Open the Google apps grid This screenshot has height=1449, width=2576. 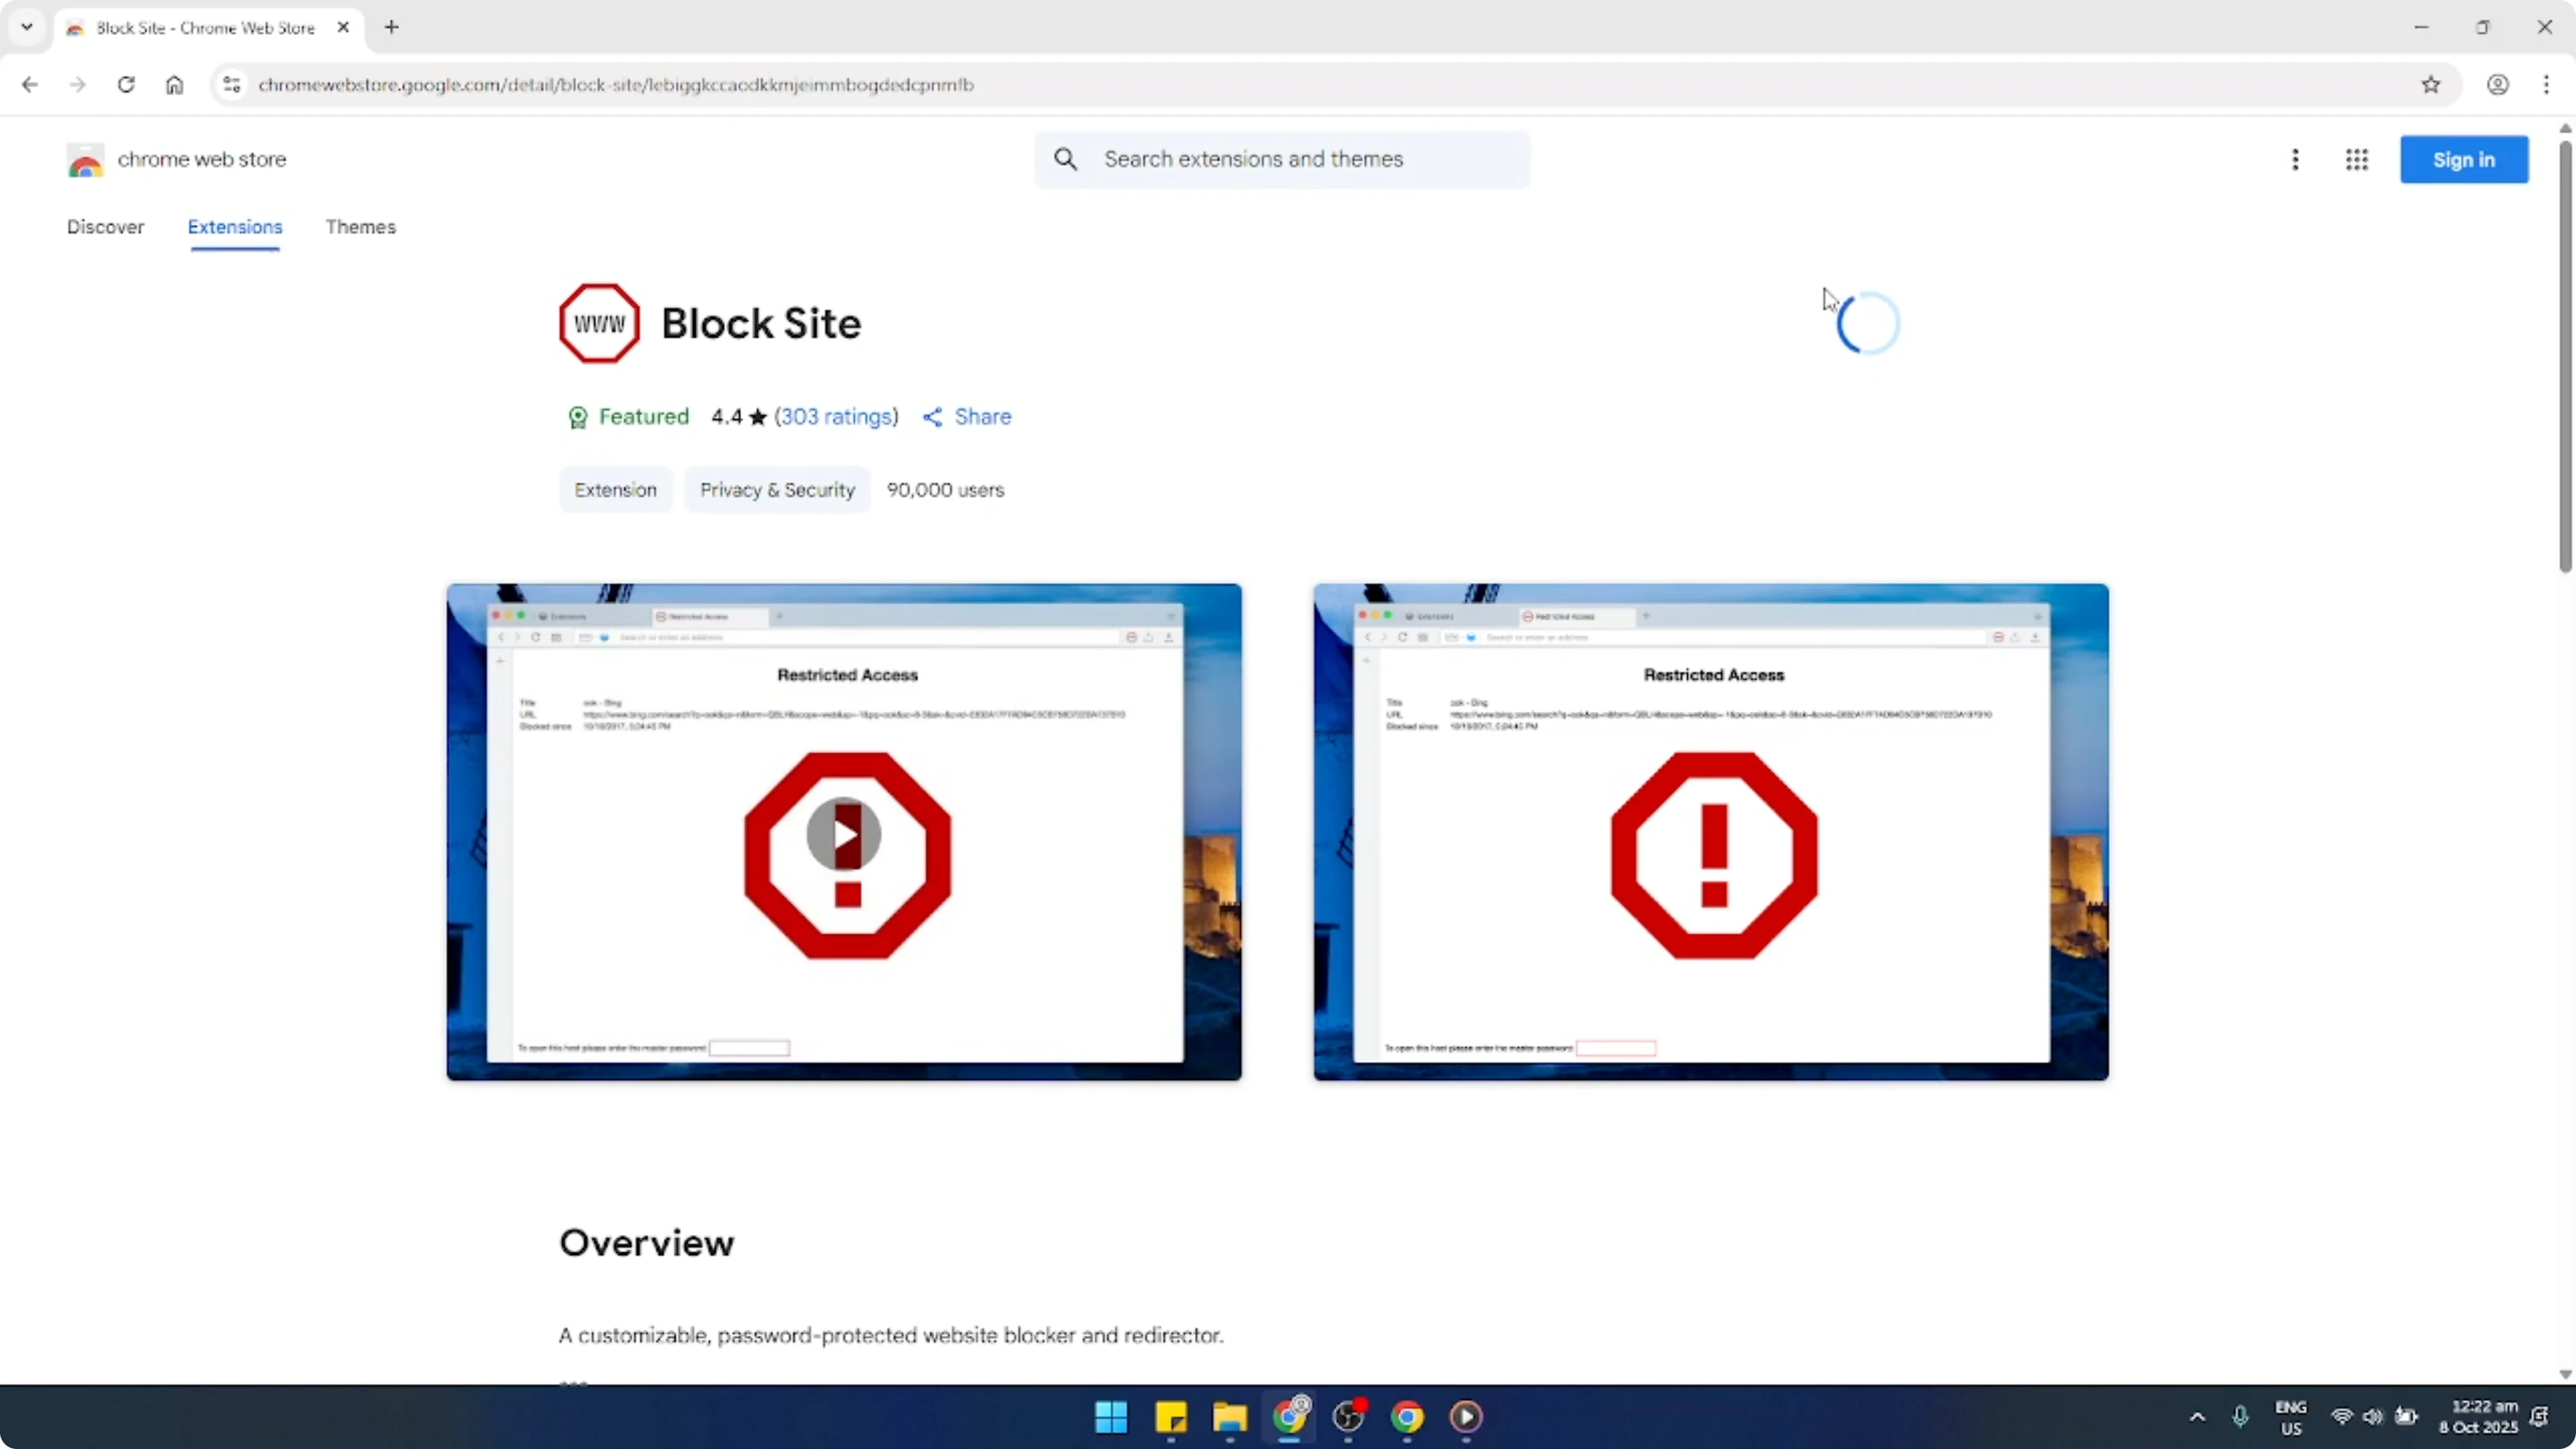tap(2357, 160)
